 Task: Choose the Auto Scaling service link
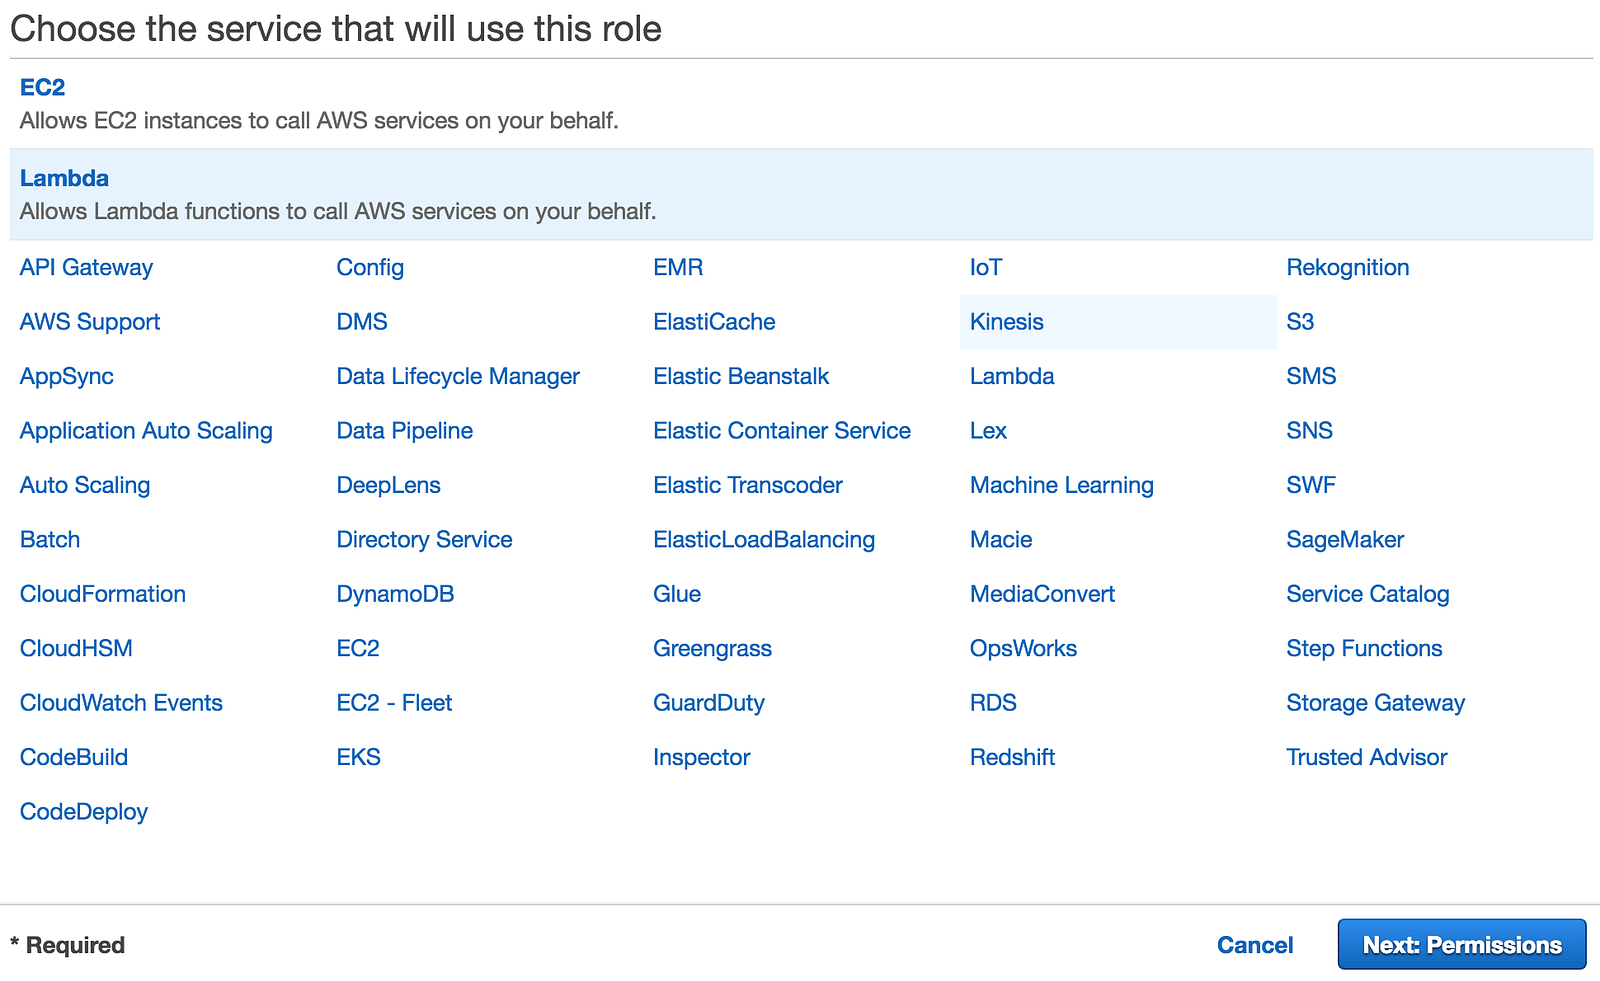click(x=85, y=485)
